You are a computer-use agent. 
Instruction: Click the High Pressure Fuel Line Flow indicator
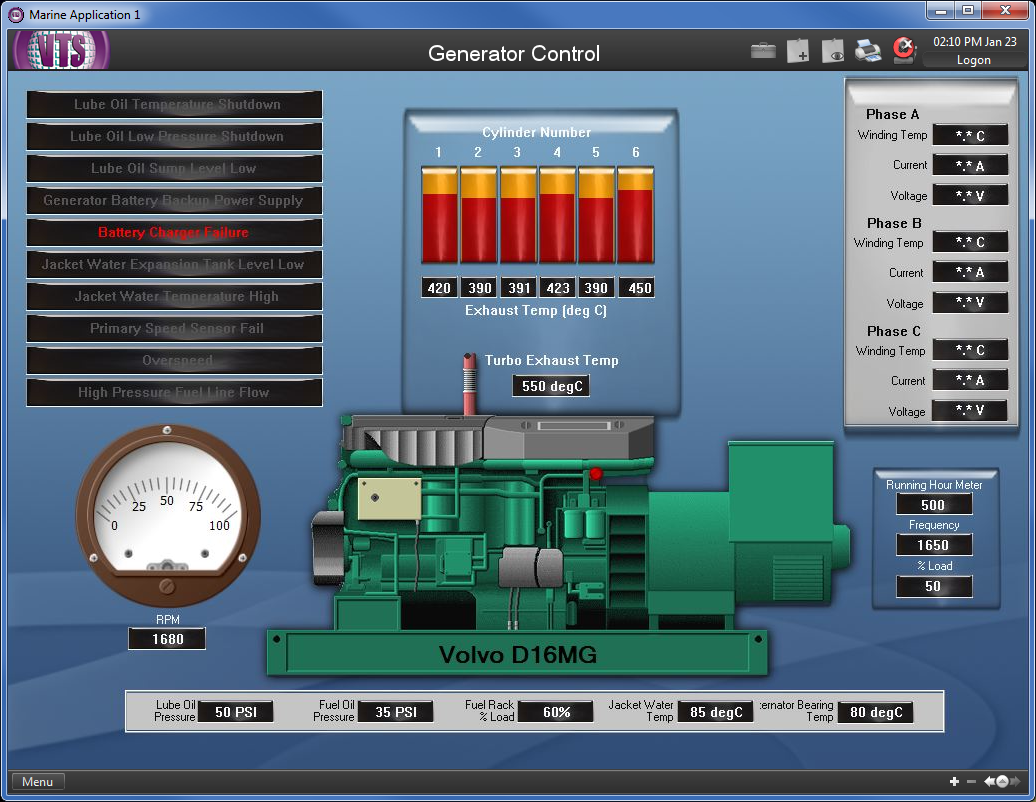[x=174, y=392]
